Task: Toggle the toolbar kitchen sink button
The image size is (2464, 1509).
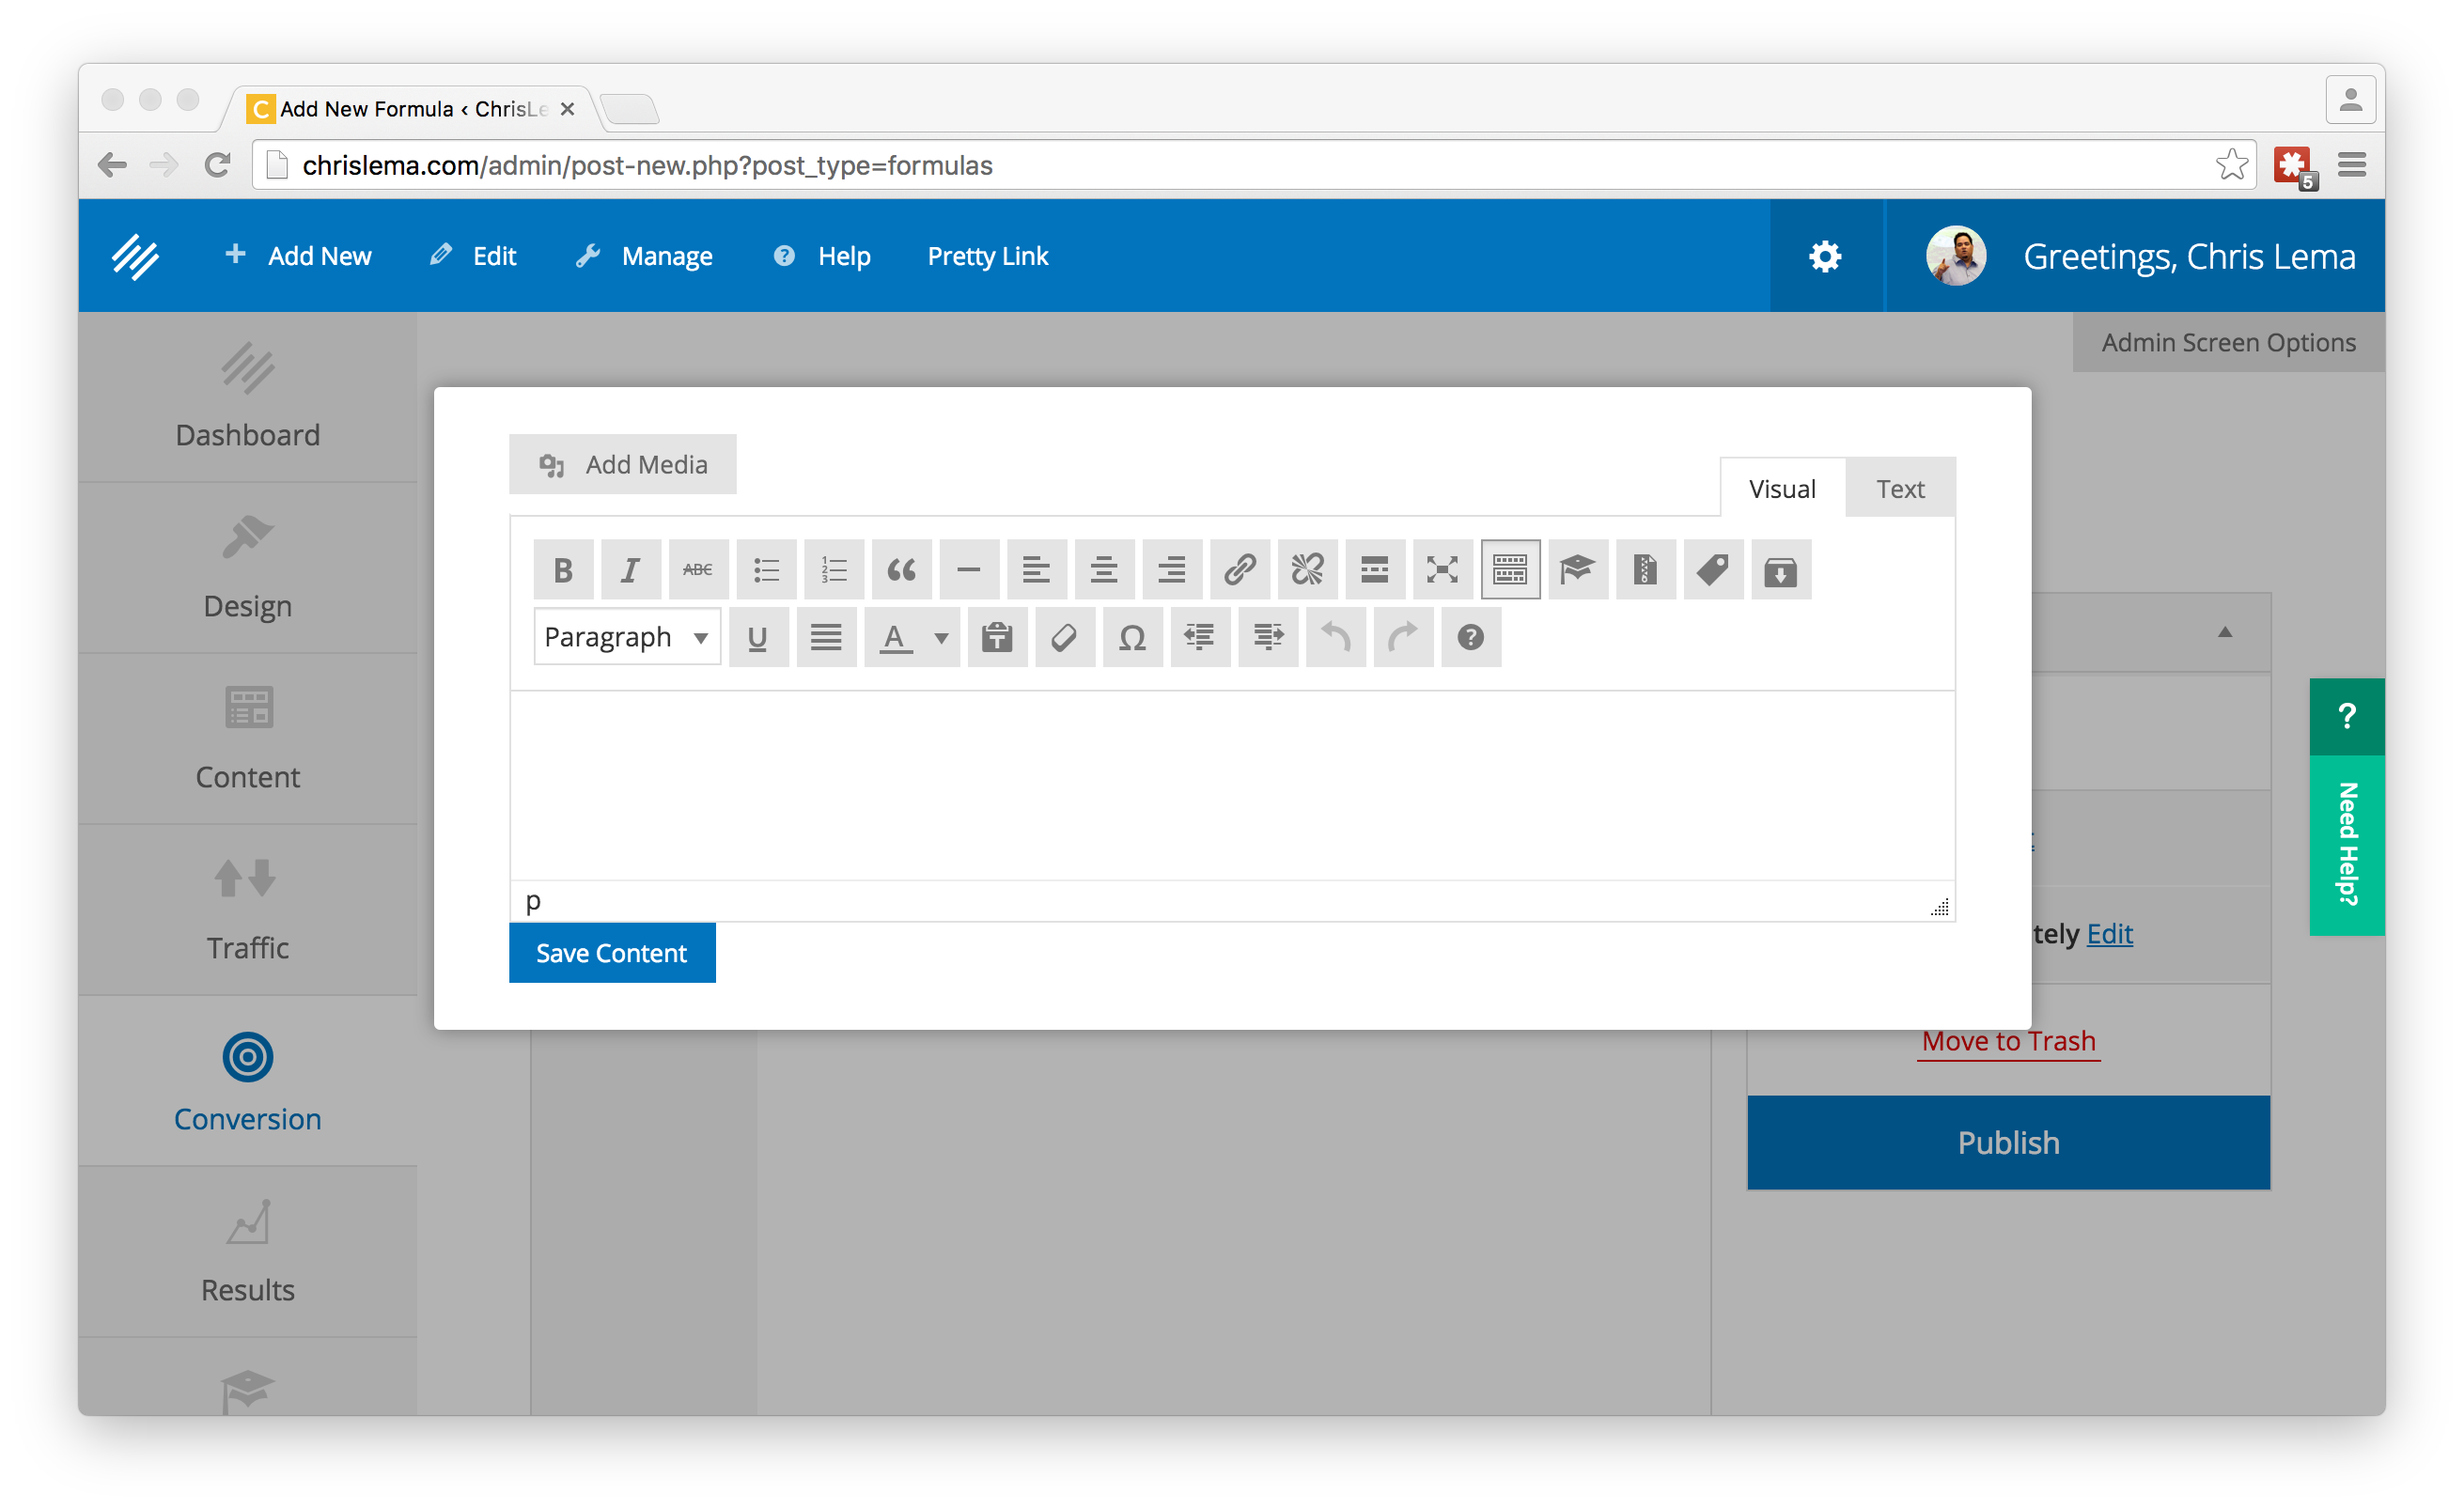Action: click(x=1510, y=570)
